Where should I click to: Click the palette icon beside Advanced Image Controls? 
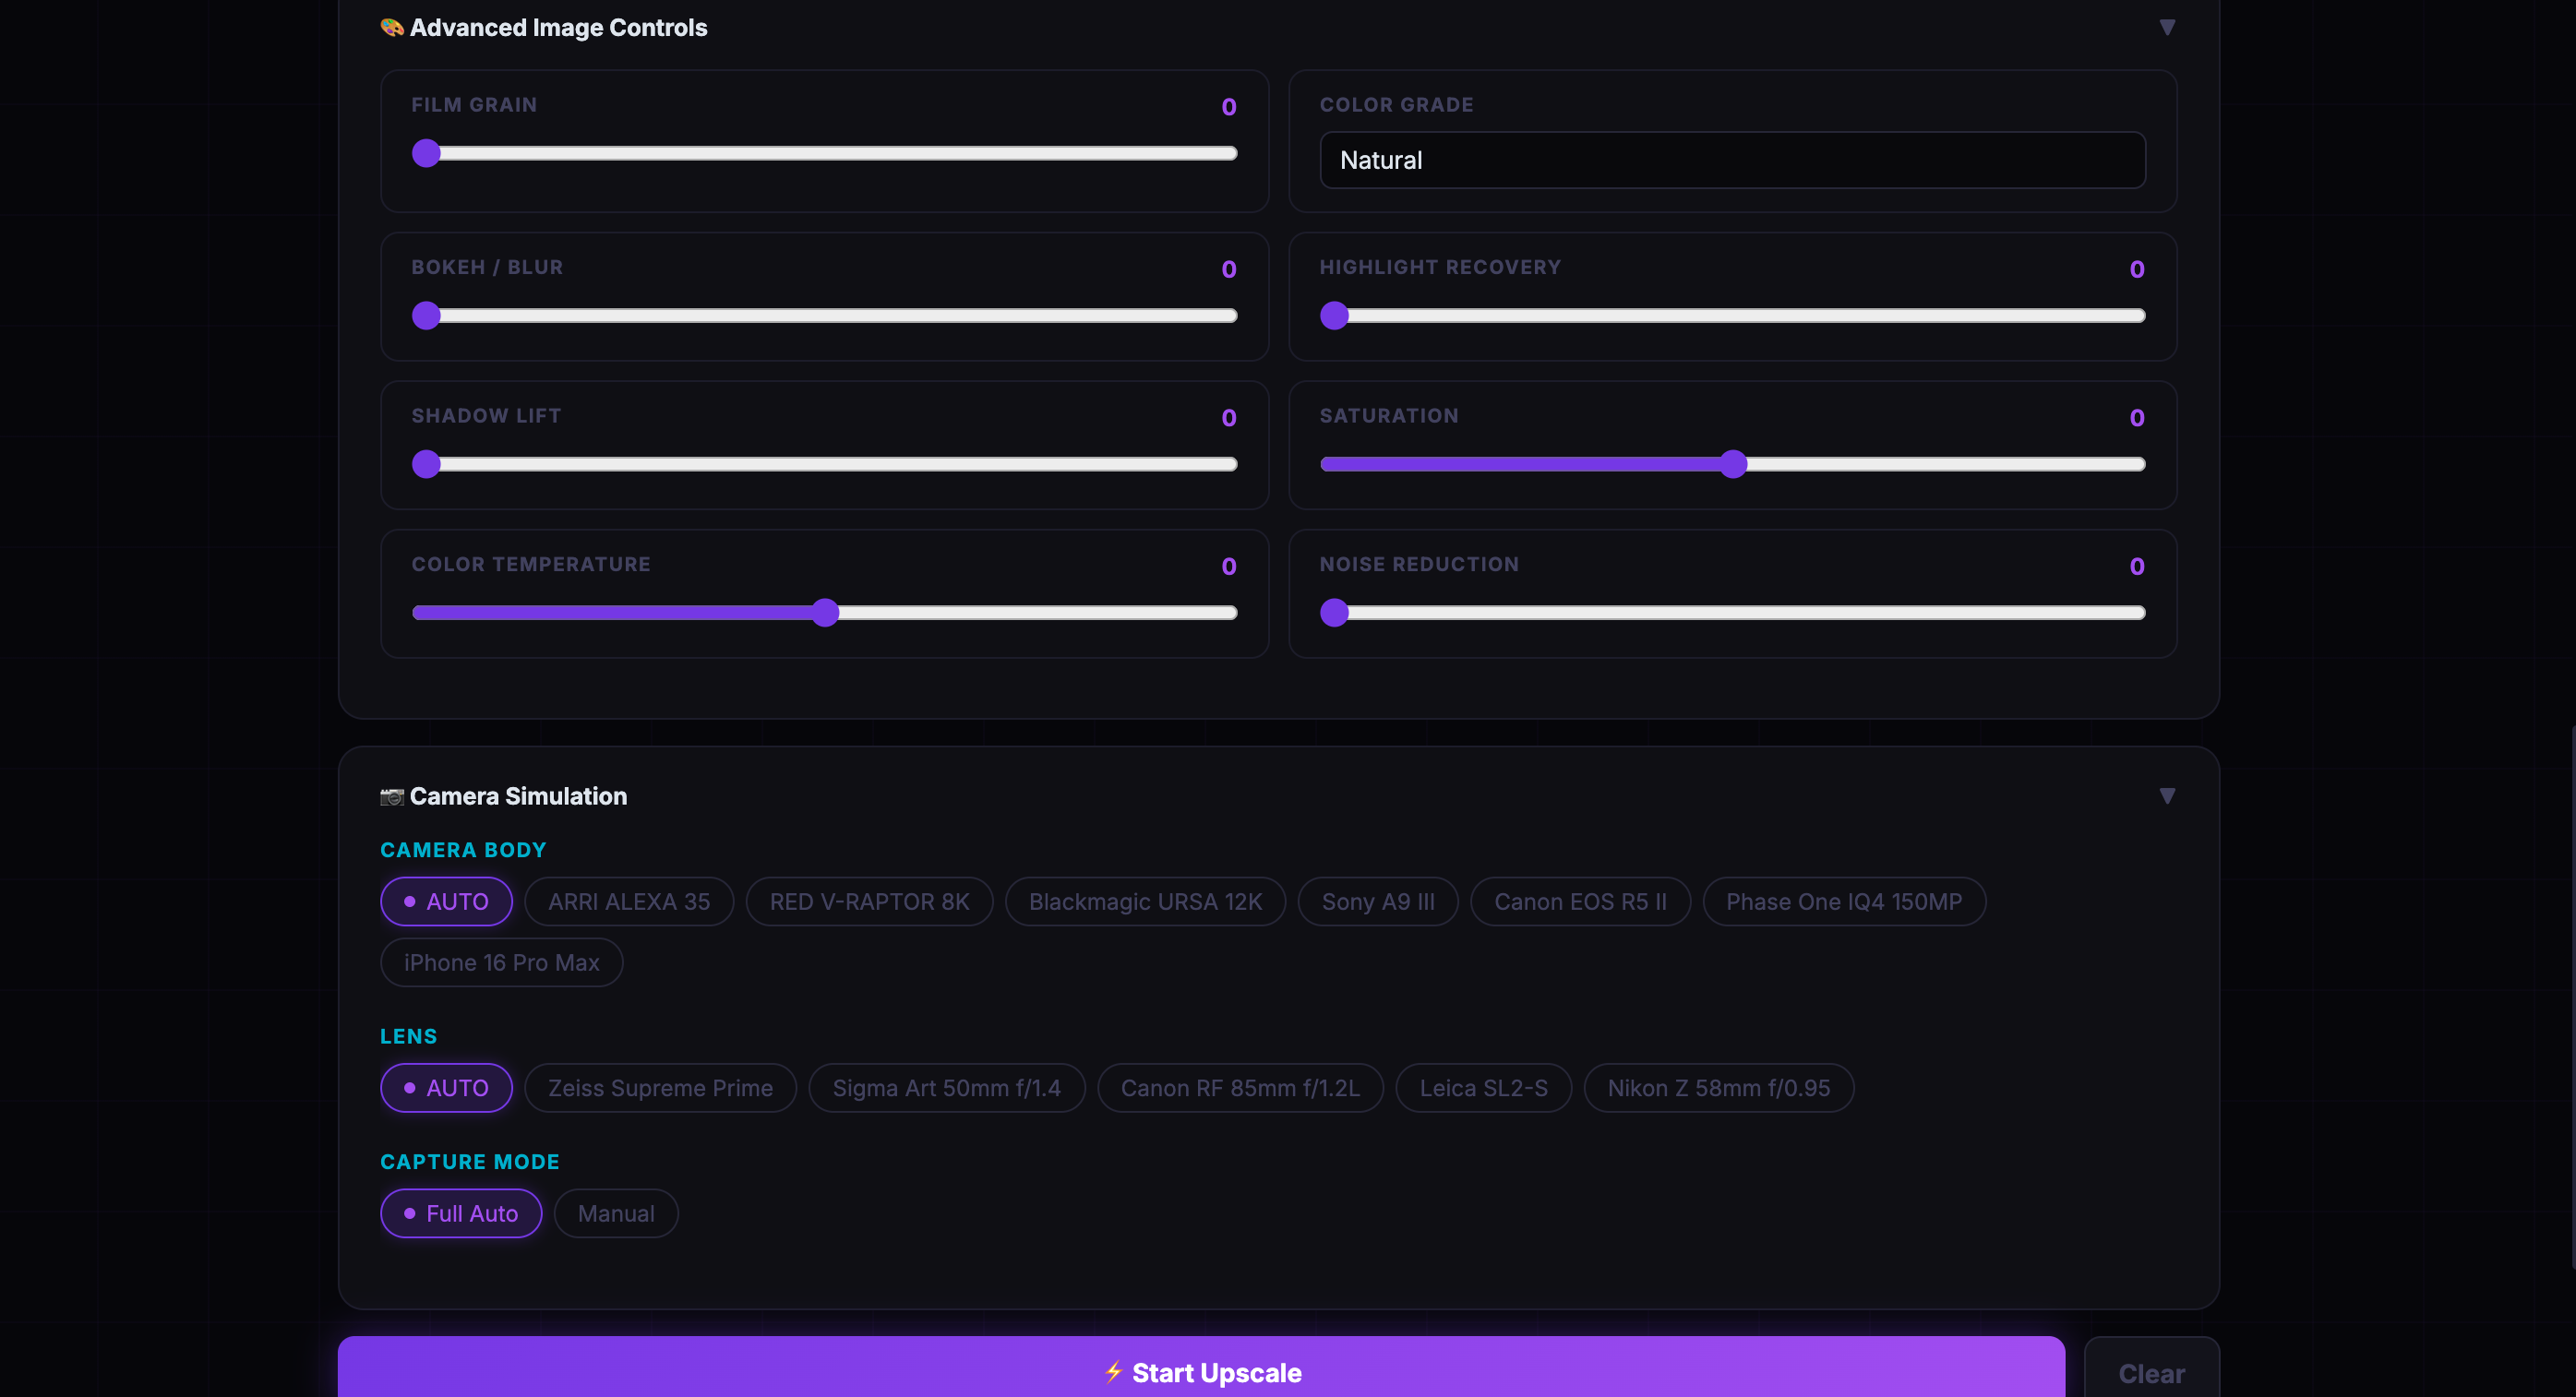(392, 27)
